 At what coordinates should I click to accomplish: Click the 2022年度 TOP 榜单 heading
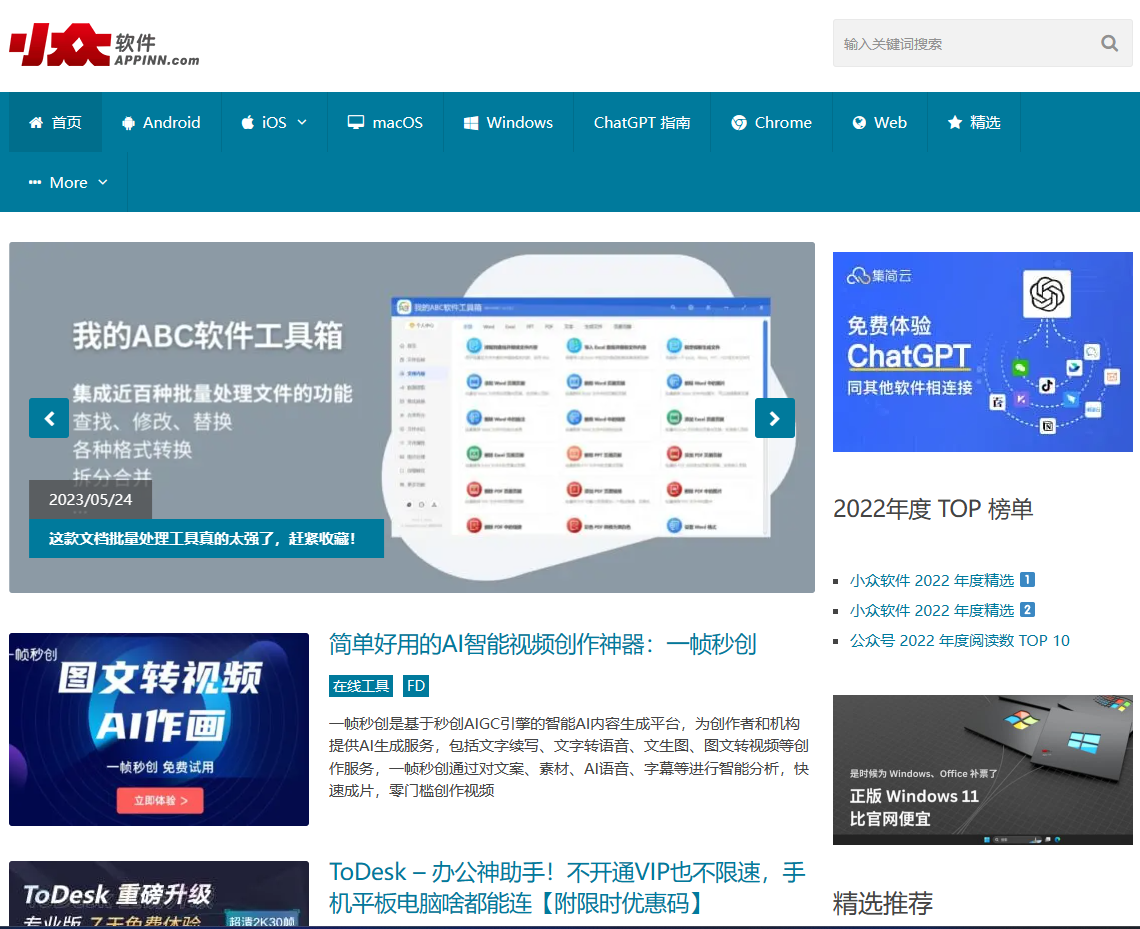click(x=933, y=509)
